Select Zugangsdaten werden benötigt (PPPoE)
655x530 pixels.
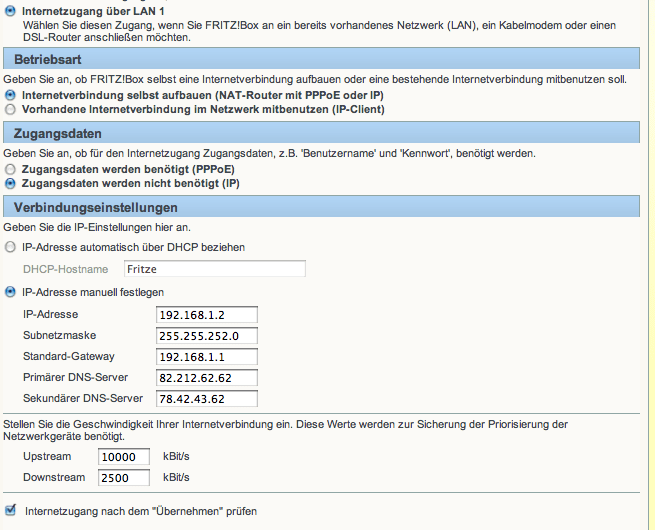tap(10, 169)
